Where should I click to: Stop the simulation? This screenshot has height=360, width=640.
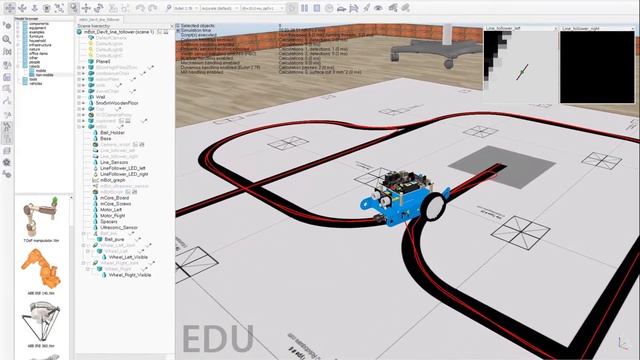317,8
